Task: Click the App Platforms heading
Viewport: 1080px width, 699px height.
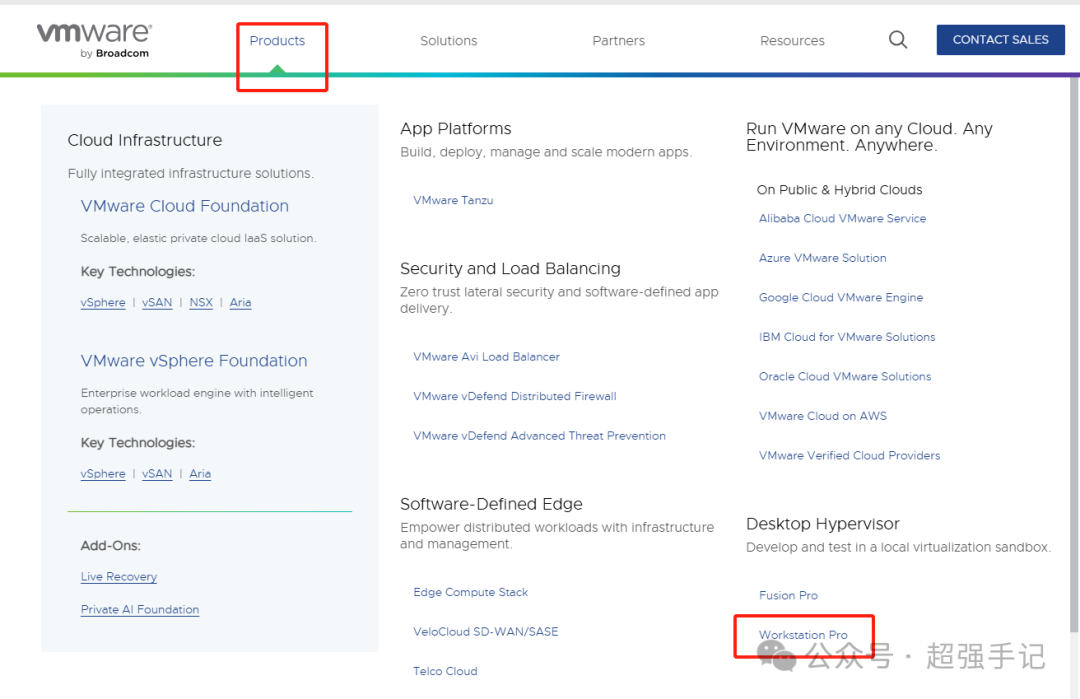Action: (455, 129)
